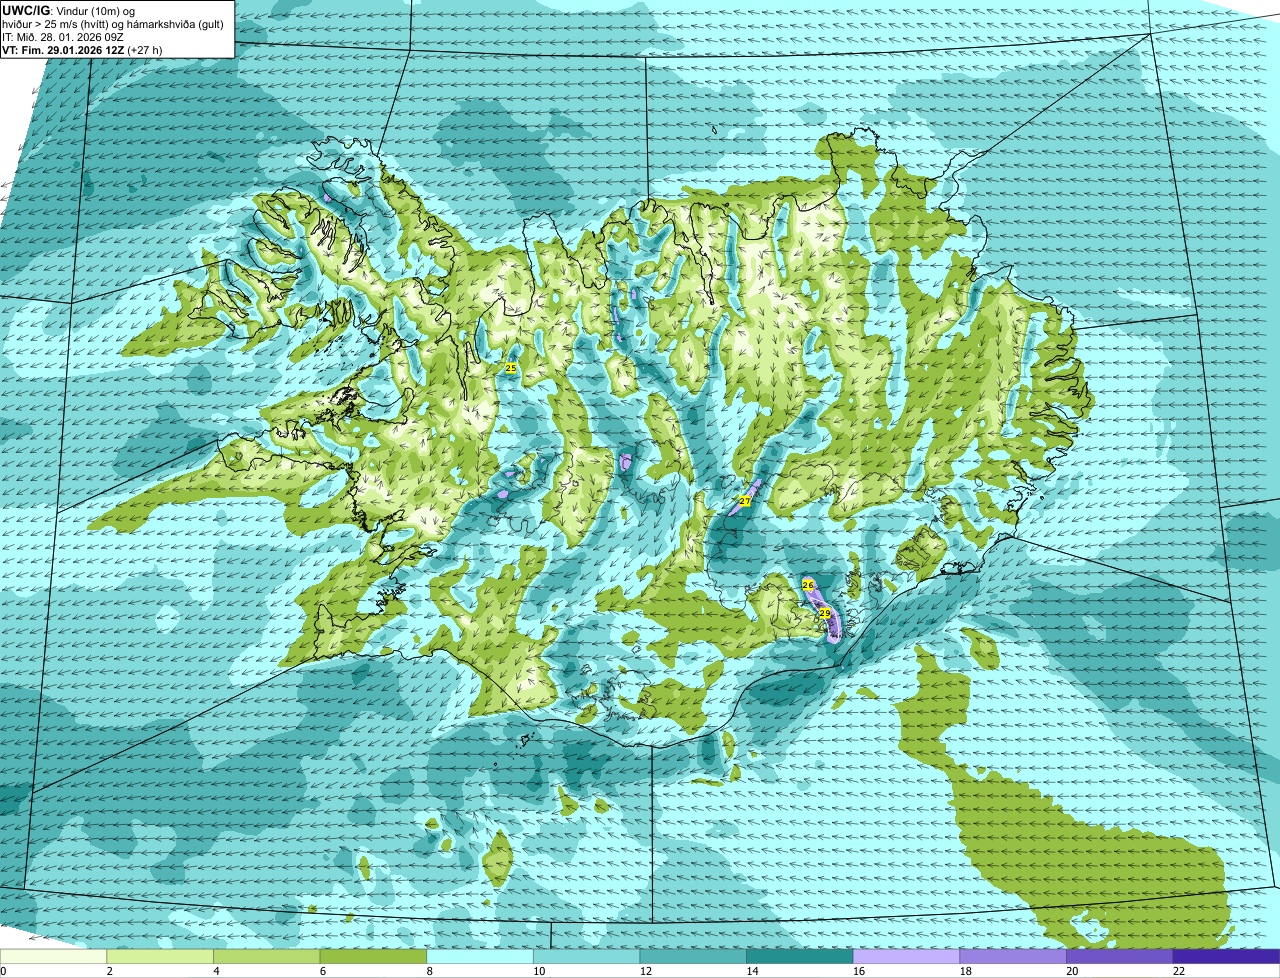
Task: Click the yellow gust marker labeled 27
Action: pyautogui.click(x=745, y=500)
